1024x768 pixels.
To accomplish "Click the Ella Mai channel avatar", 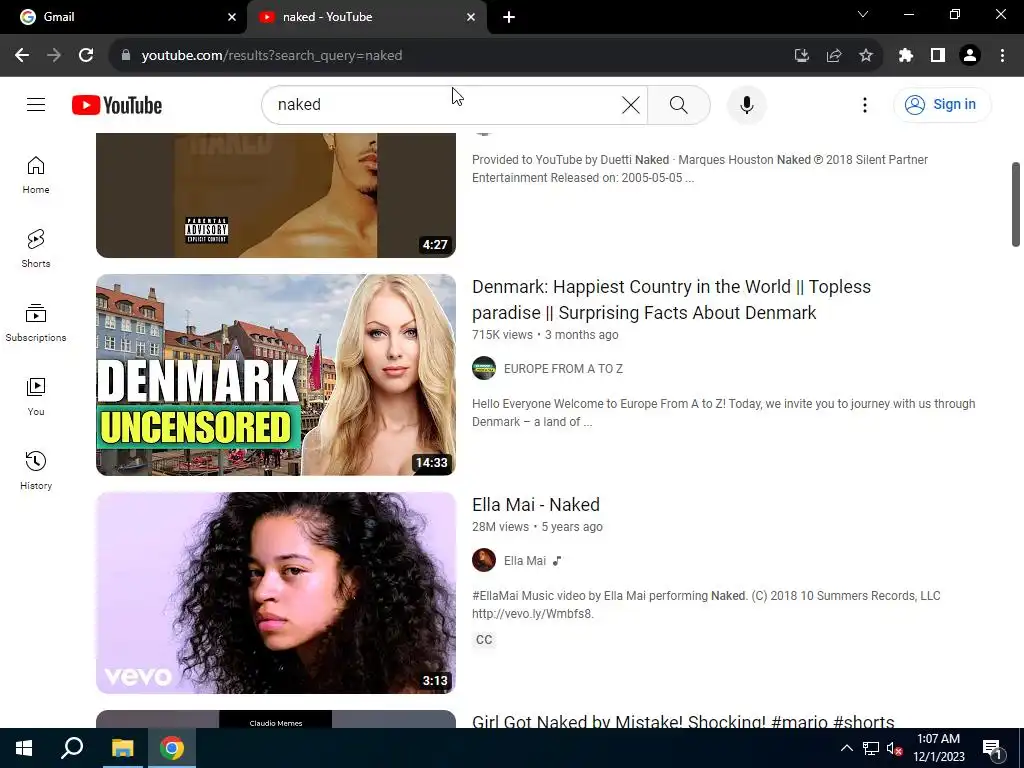I will pyautogui.click(x=484, y=560).
